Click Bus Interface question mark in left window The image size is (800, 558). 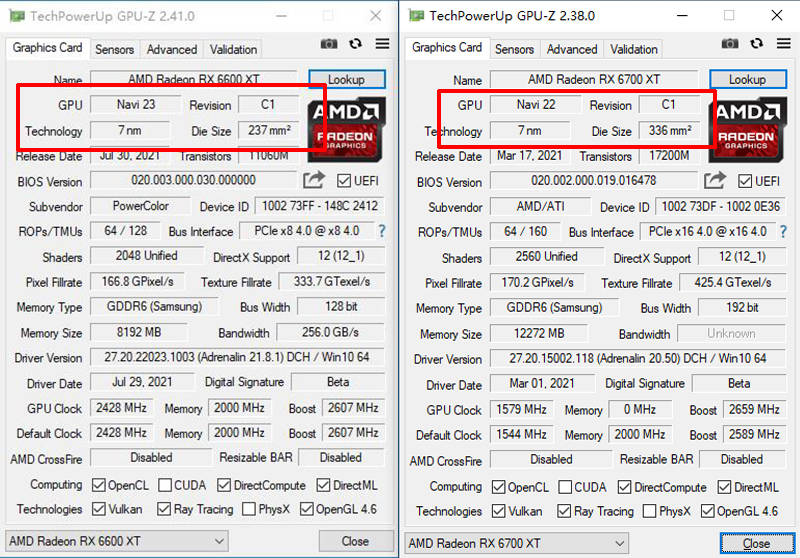pos(382,231)
